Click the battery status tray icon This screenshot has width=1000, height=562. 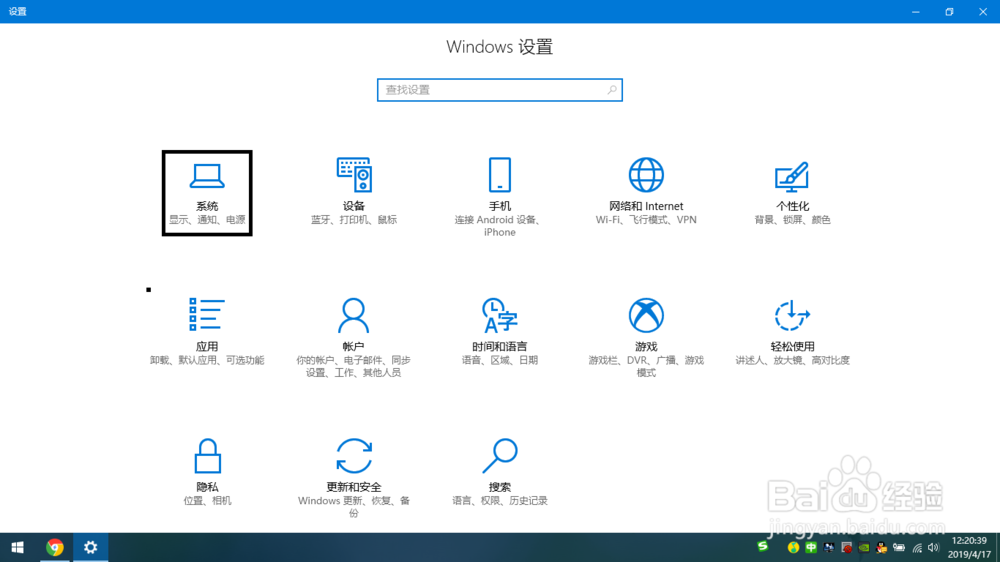click(x=899, y=547)
